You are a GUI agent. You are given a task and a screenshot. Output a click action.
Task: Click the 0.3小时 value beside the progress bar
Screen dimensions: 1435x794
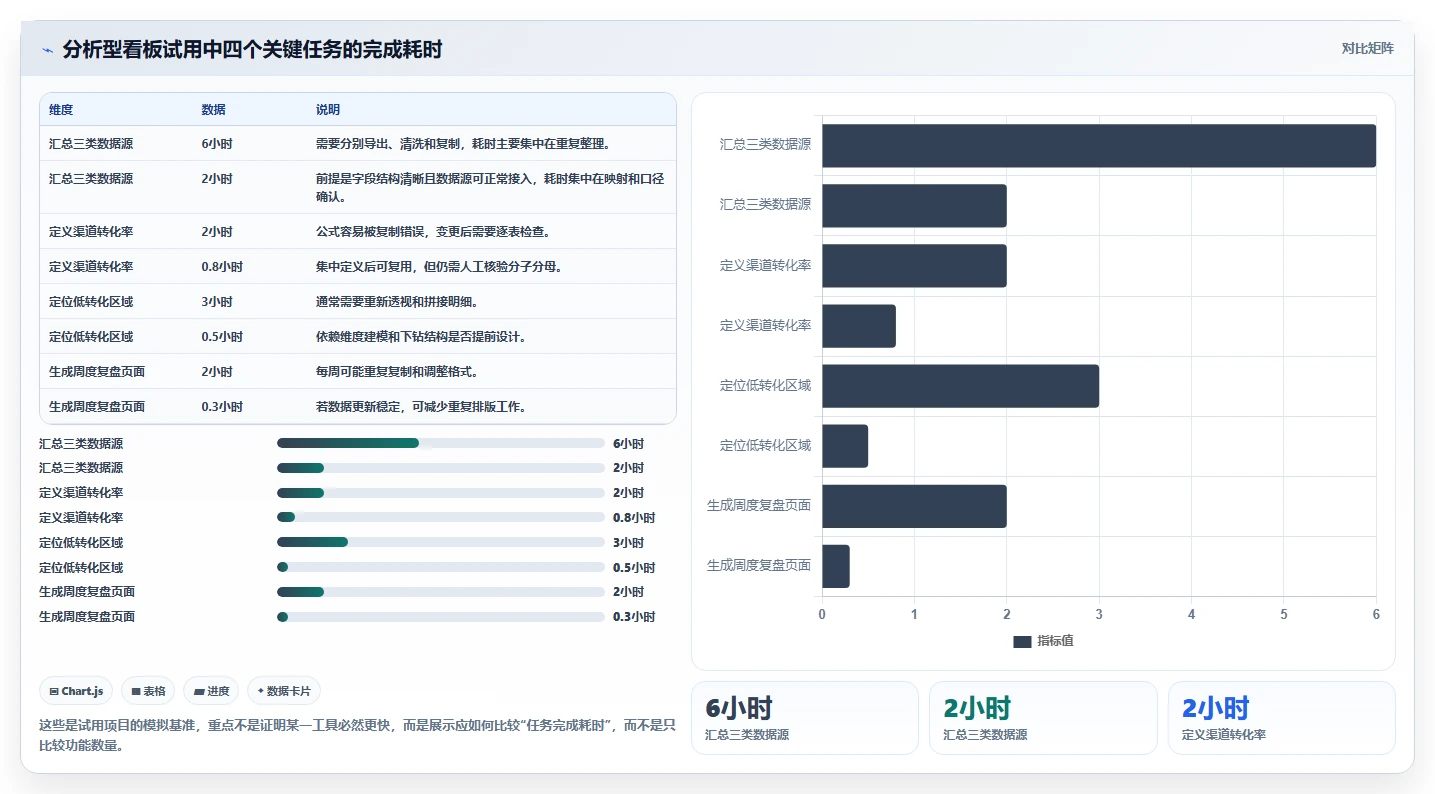(x=634, y=617)
